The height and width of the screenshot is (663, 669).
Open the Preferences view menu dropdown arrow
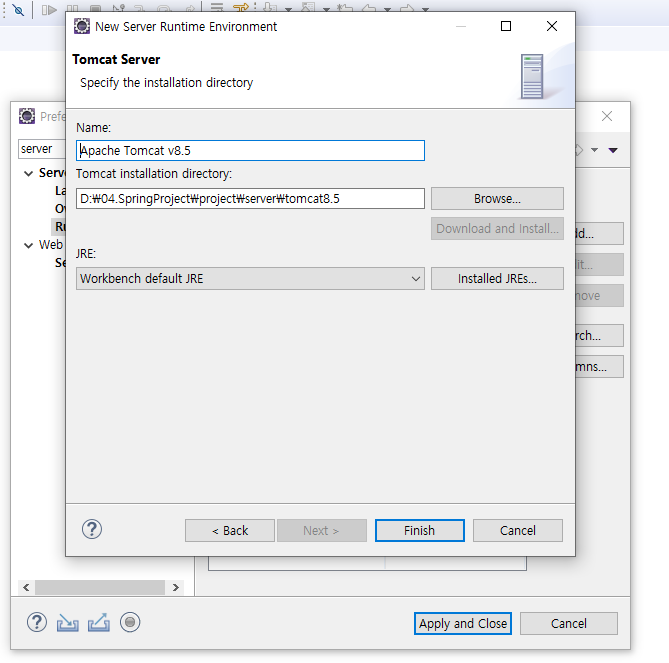coord(613,150)
